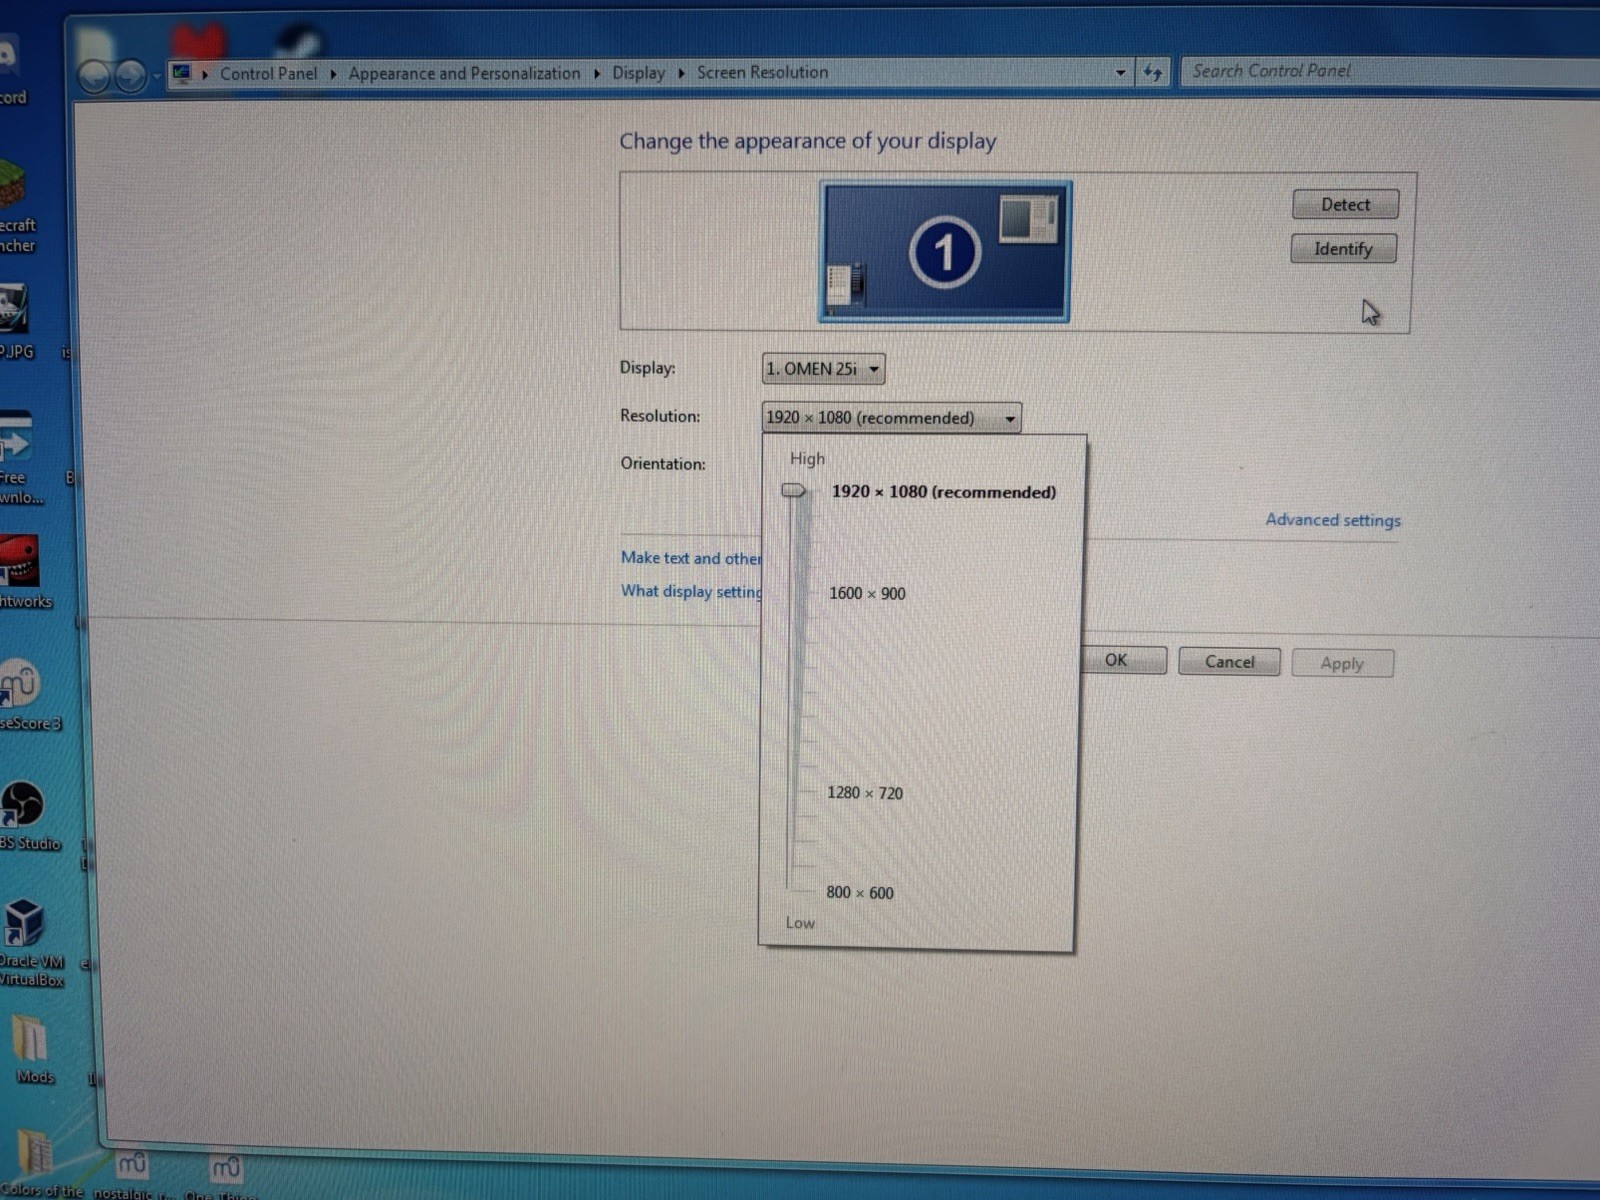Screen dimensions: 1600x1200
Task: Click the Detect button
Action: coord(1345,204)
